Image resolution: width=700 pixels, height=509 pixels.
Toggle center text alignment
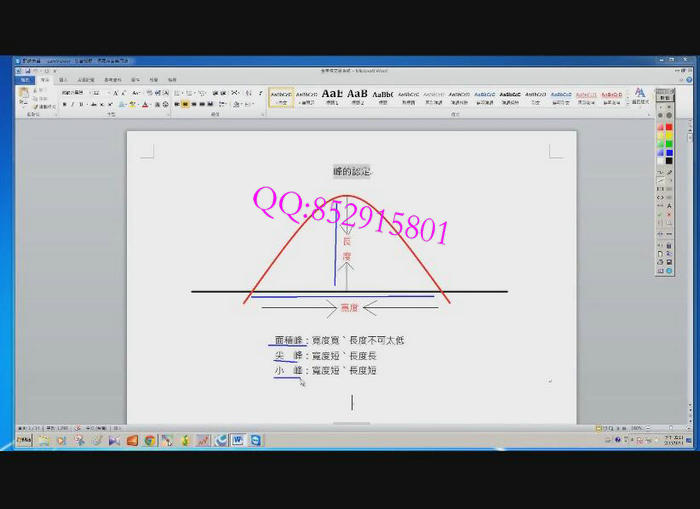(x=187, y=104)
